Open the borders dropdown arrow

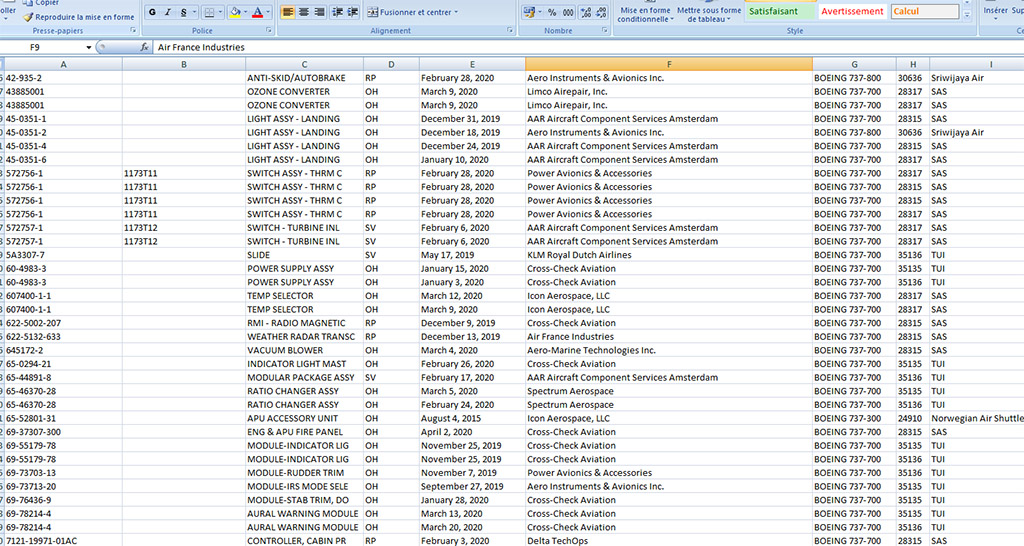[x=220, y=12]
